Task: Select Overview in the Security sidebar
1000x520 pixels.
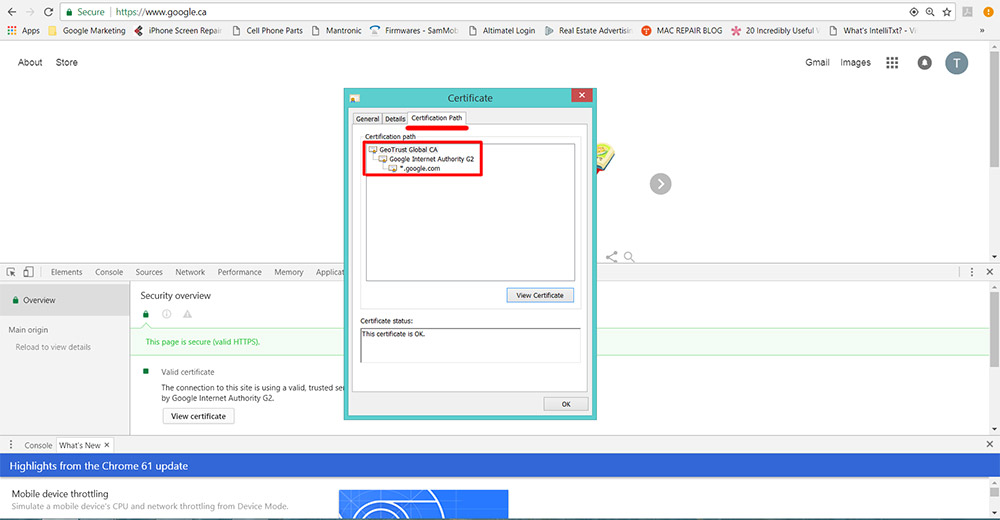Action: (x=65, y=300)
